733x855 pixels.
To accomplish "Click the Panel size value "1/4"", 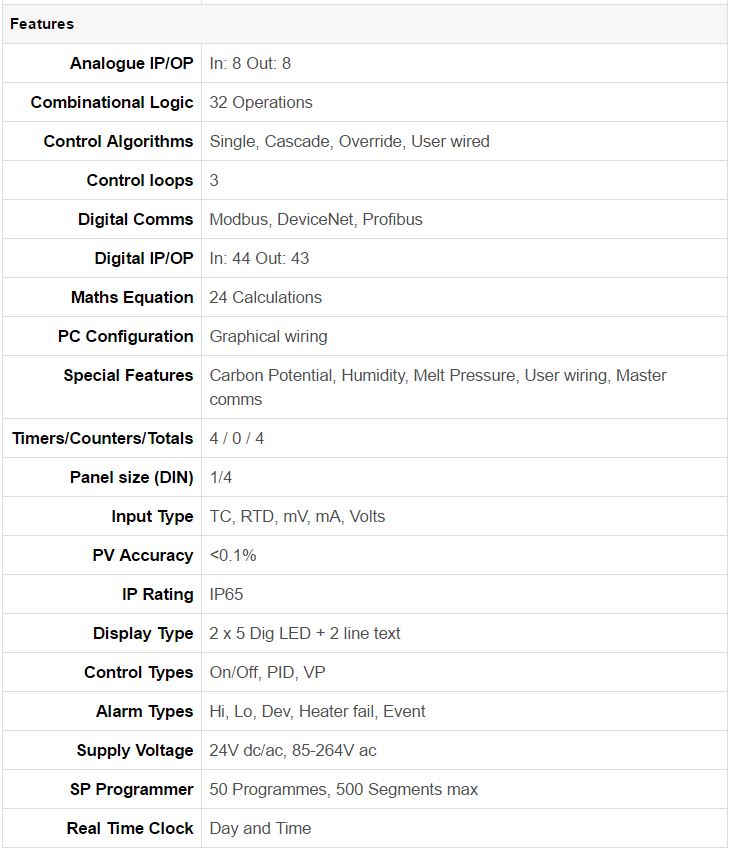I will click(x=220, y=477).
